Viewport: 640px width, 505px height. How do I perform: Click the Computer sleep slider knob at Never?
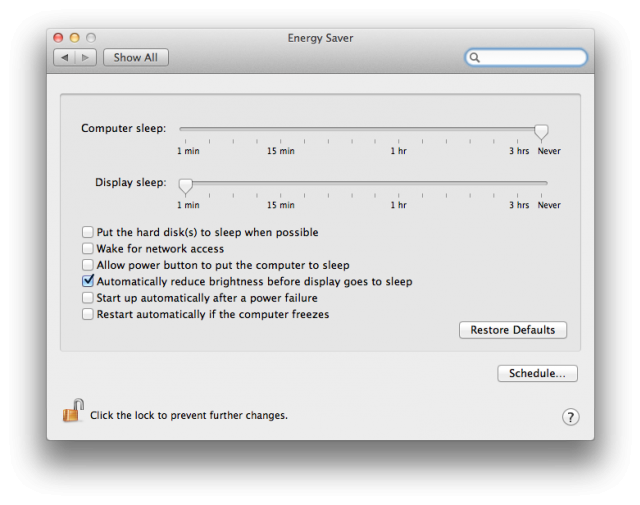pyautogui.click(x=541, y=132)
